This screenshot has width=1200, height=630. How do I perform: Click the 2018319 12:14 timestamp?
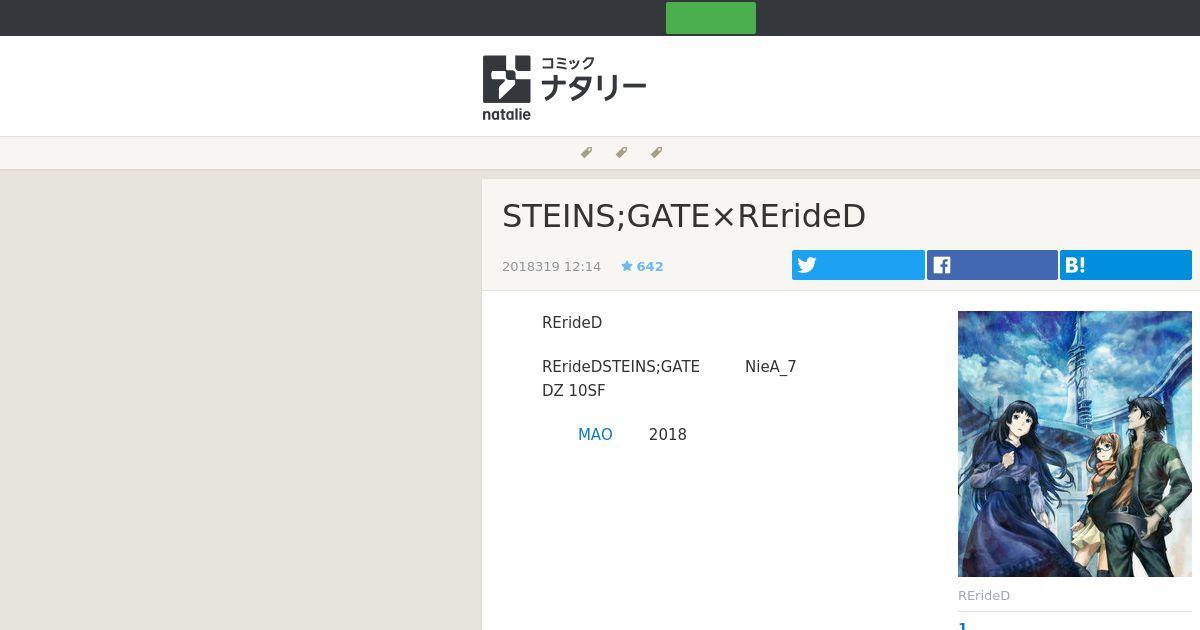coord(551,266)
